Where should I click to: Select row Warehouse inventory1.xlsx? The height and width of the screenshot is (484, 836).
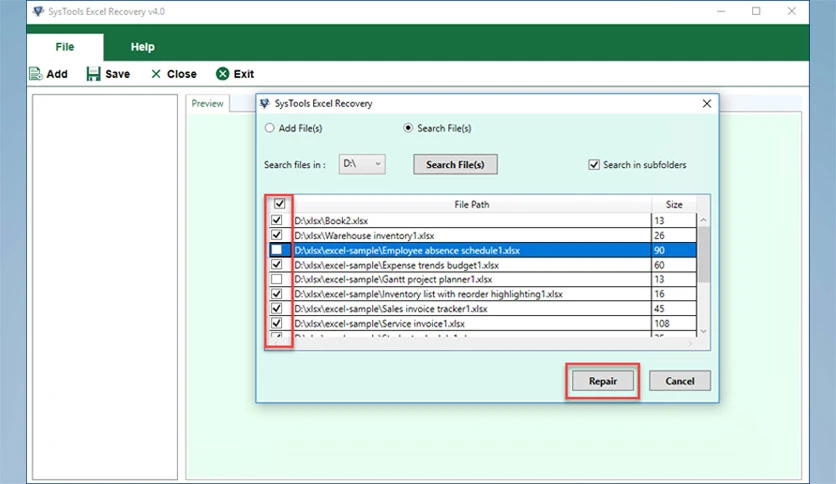(472, 235)
